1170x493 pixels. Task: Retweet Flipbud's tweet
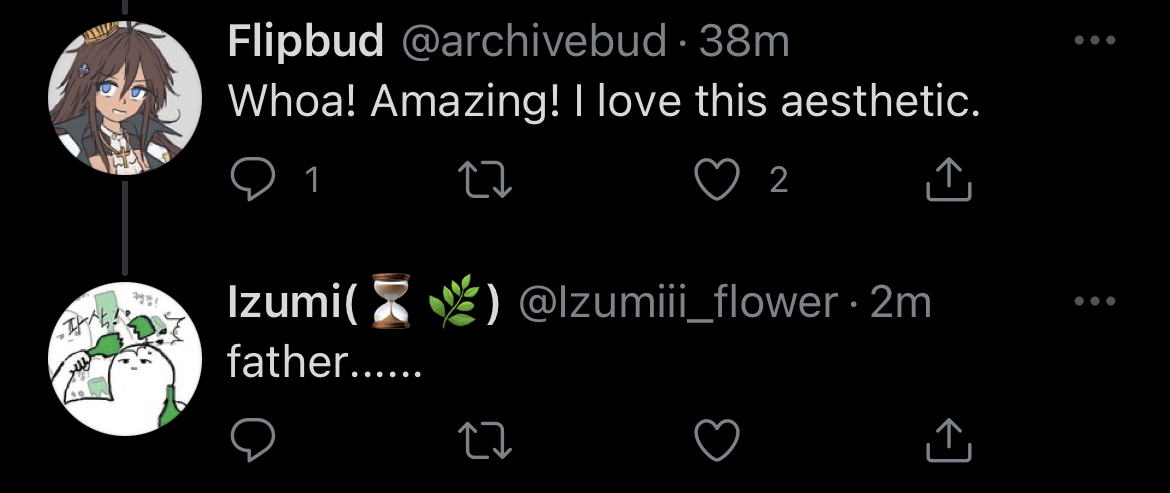[484, 180]
